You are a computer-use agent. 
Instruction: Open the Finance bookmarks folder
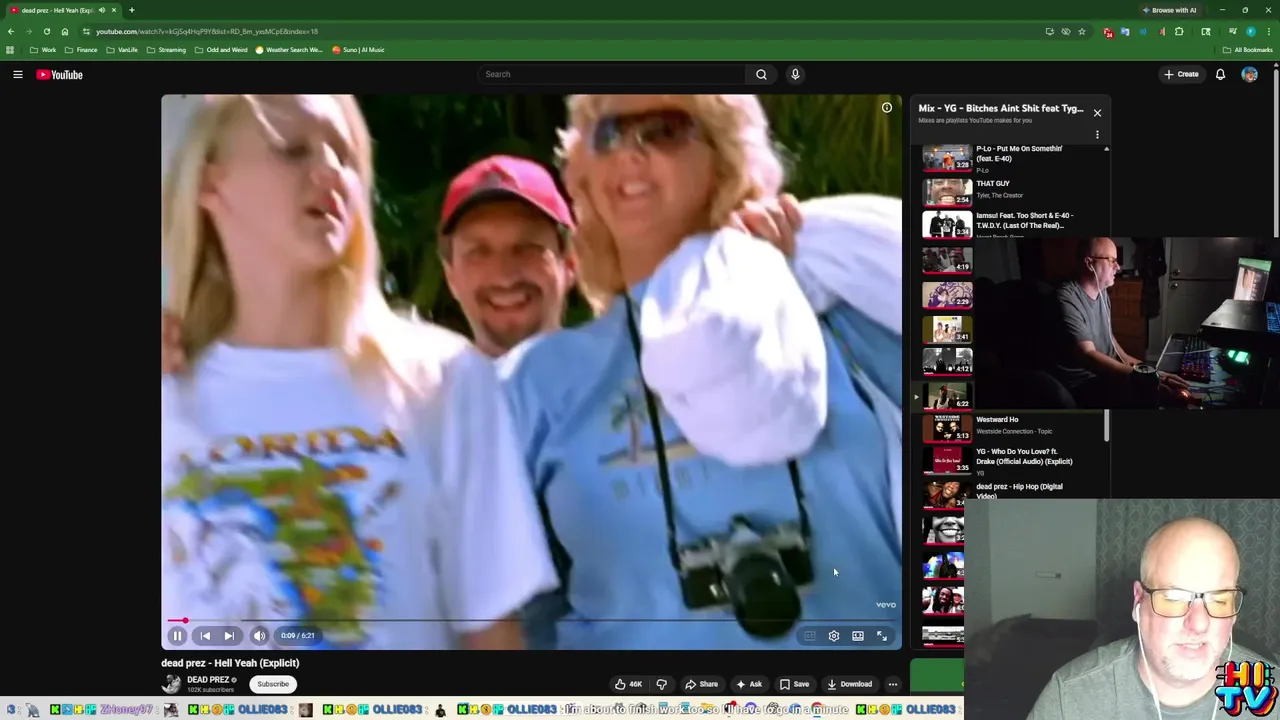81,50
